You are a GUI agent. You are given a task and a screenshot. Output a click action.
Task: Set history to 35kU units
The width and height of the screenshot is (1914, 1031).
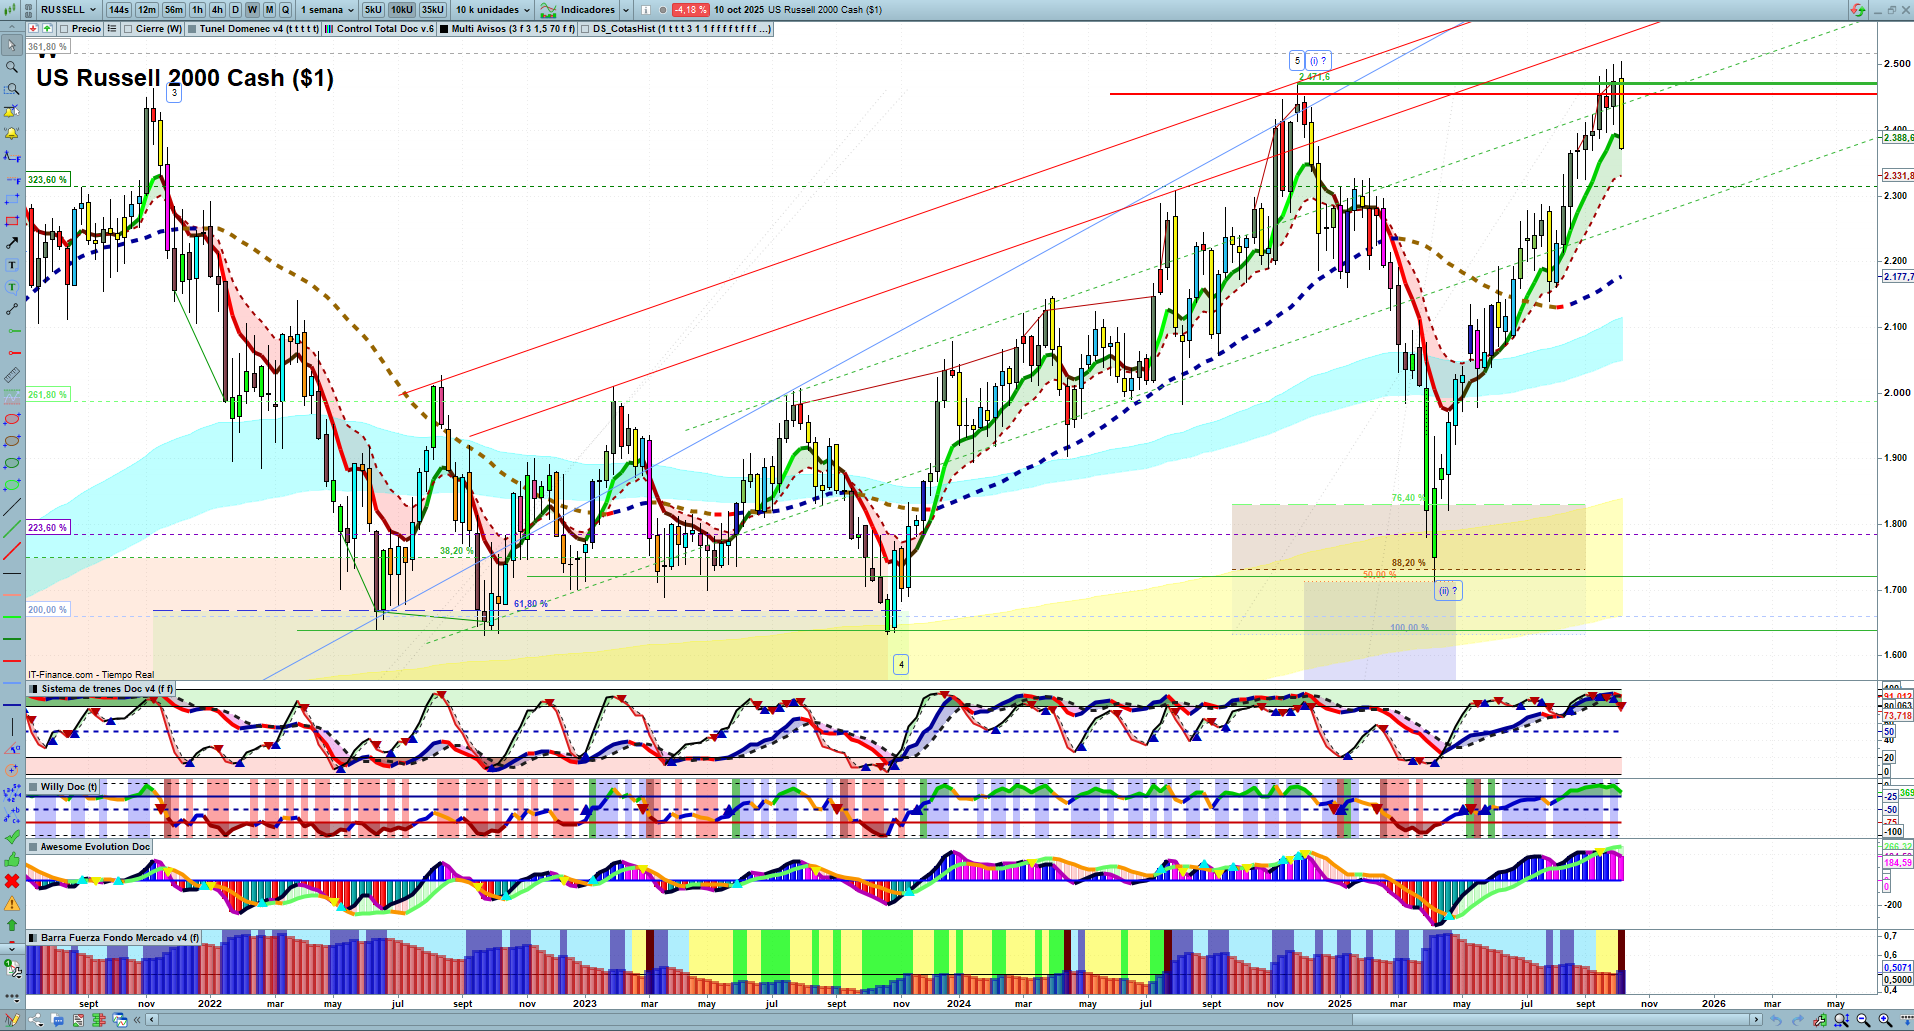pos(433,10)
